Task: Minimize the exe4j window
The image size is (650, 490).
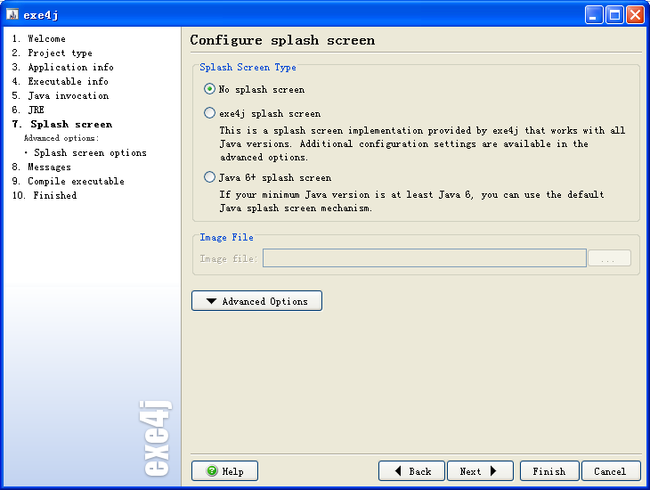Action: (594, 15)
